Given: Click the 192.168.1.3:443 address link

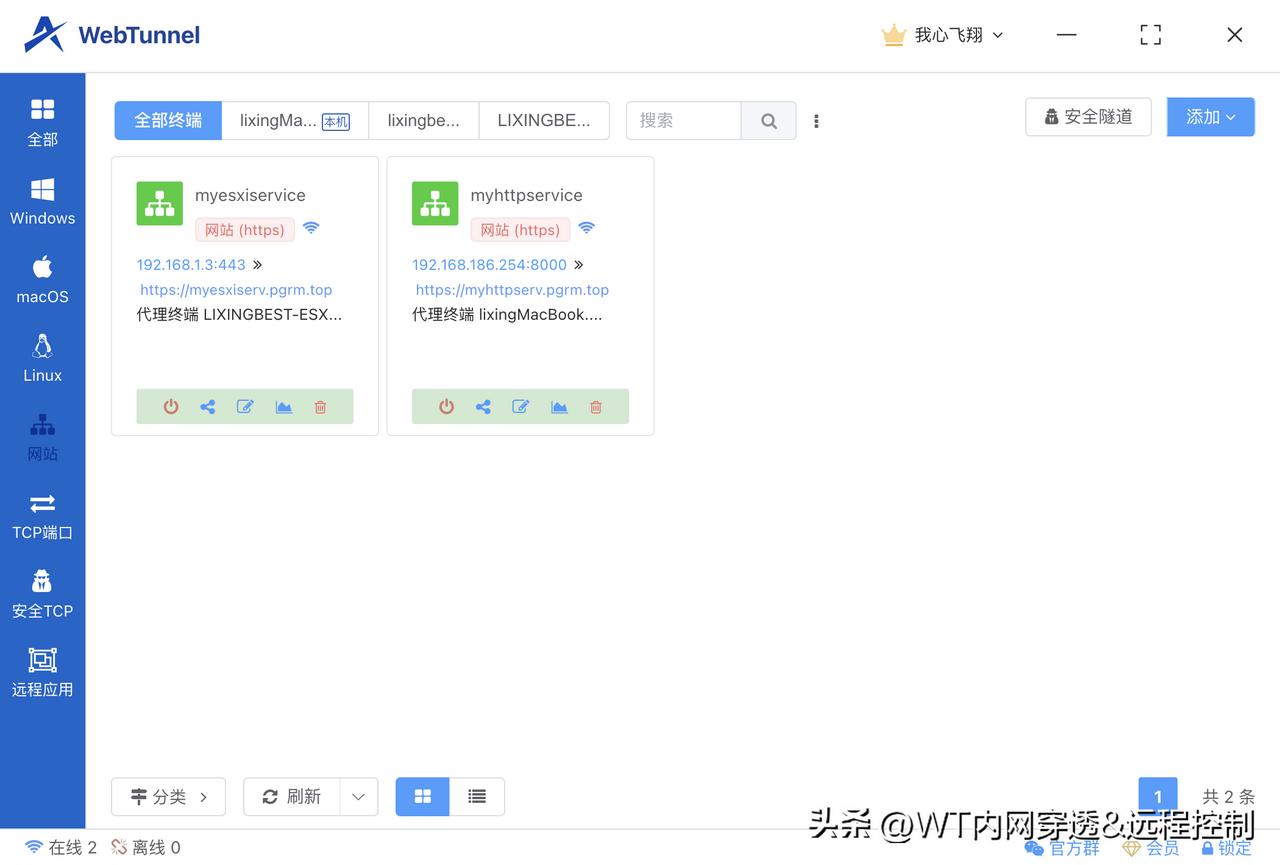Looking at the screenshot, I should 191,265.
